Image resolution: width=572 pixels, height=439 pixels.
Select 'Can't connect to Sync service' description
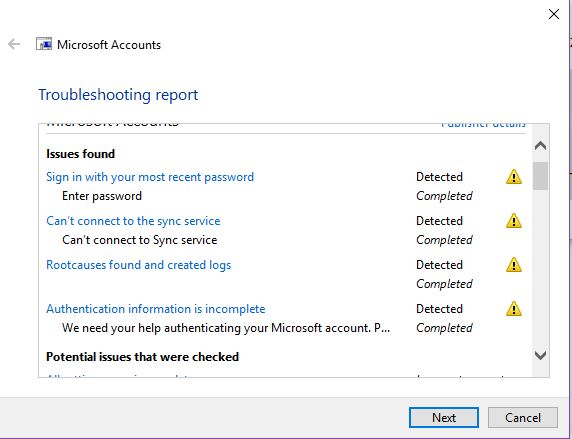140,240
